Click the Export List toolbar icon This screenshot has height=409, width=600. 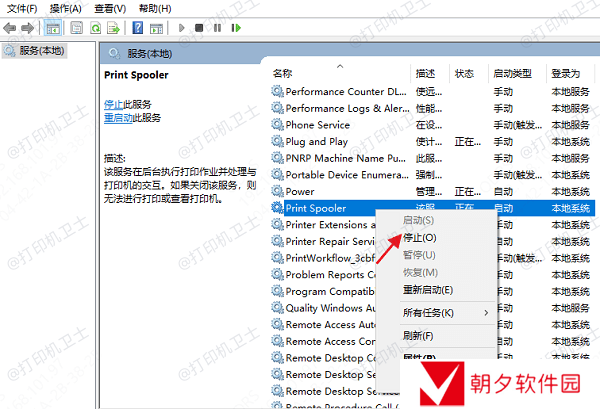click(x=114, y=28)
